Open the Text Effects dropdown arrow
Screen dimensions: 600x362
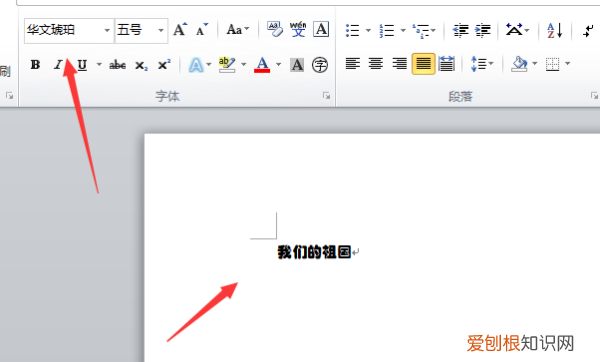pyautogui.click(x=209, y=64)
